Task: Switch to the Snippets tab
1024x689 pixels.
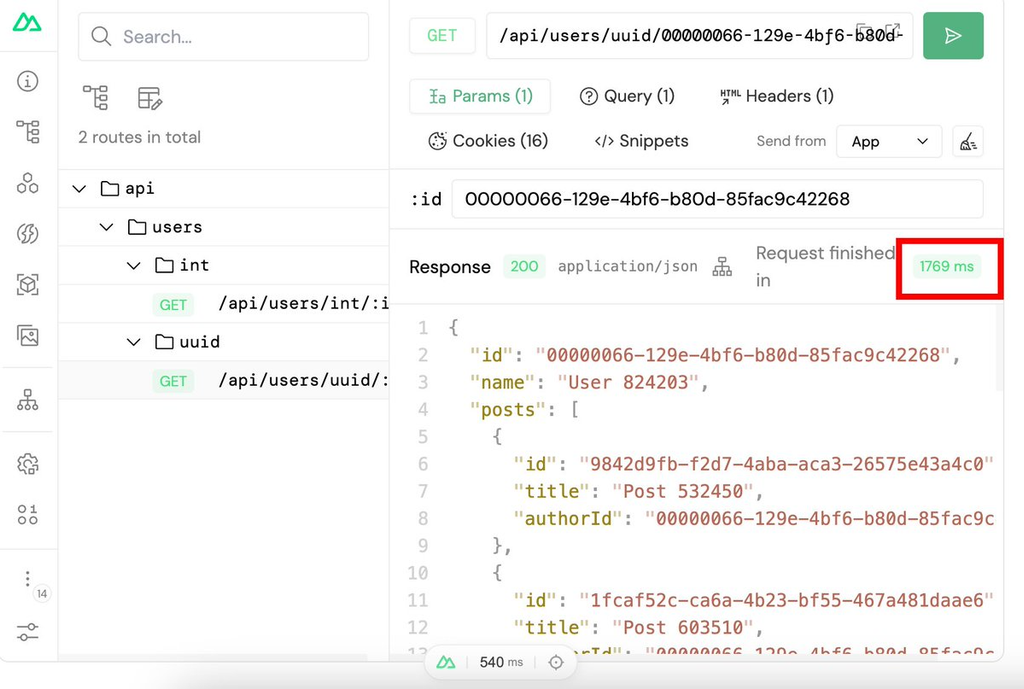Action: point(641,141)
